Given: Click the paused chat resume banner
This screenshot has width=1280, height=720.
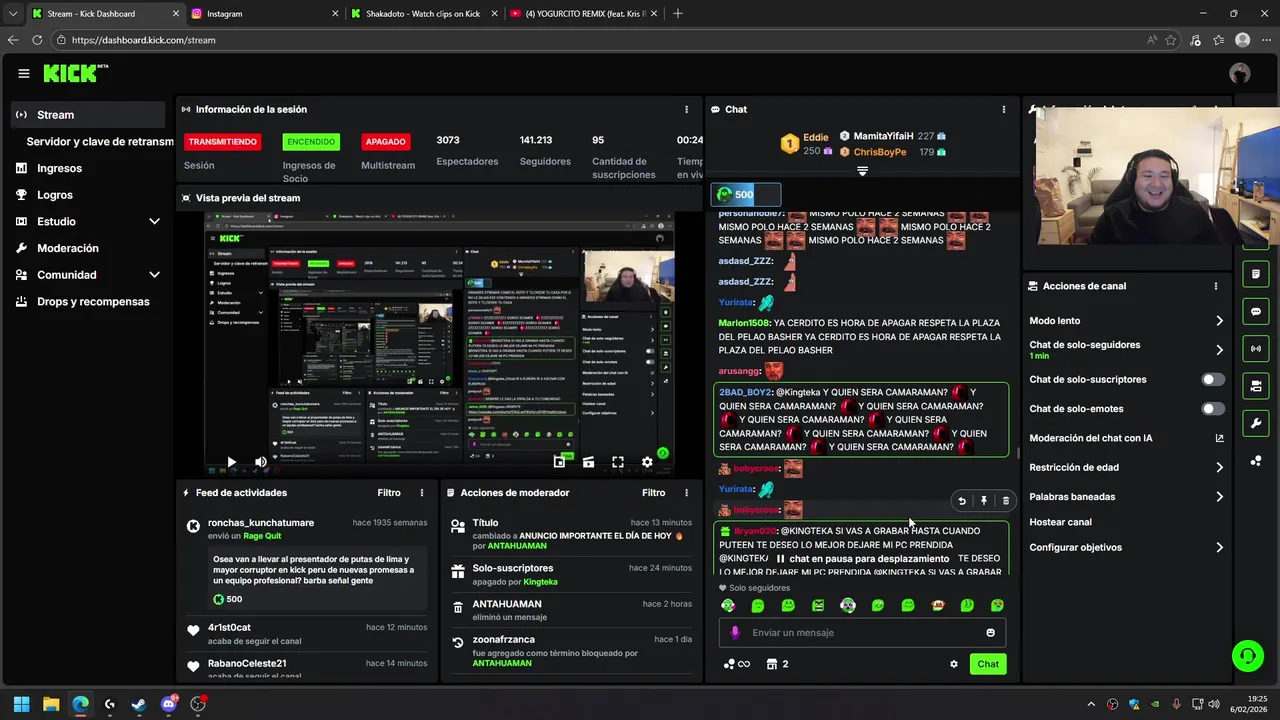Looking at the screenshot, I should [x=862, y=559].
